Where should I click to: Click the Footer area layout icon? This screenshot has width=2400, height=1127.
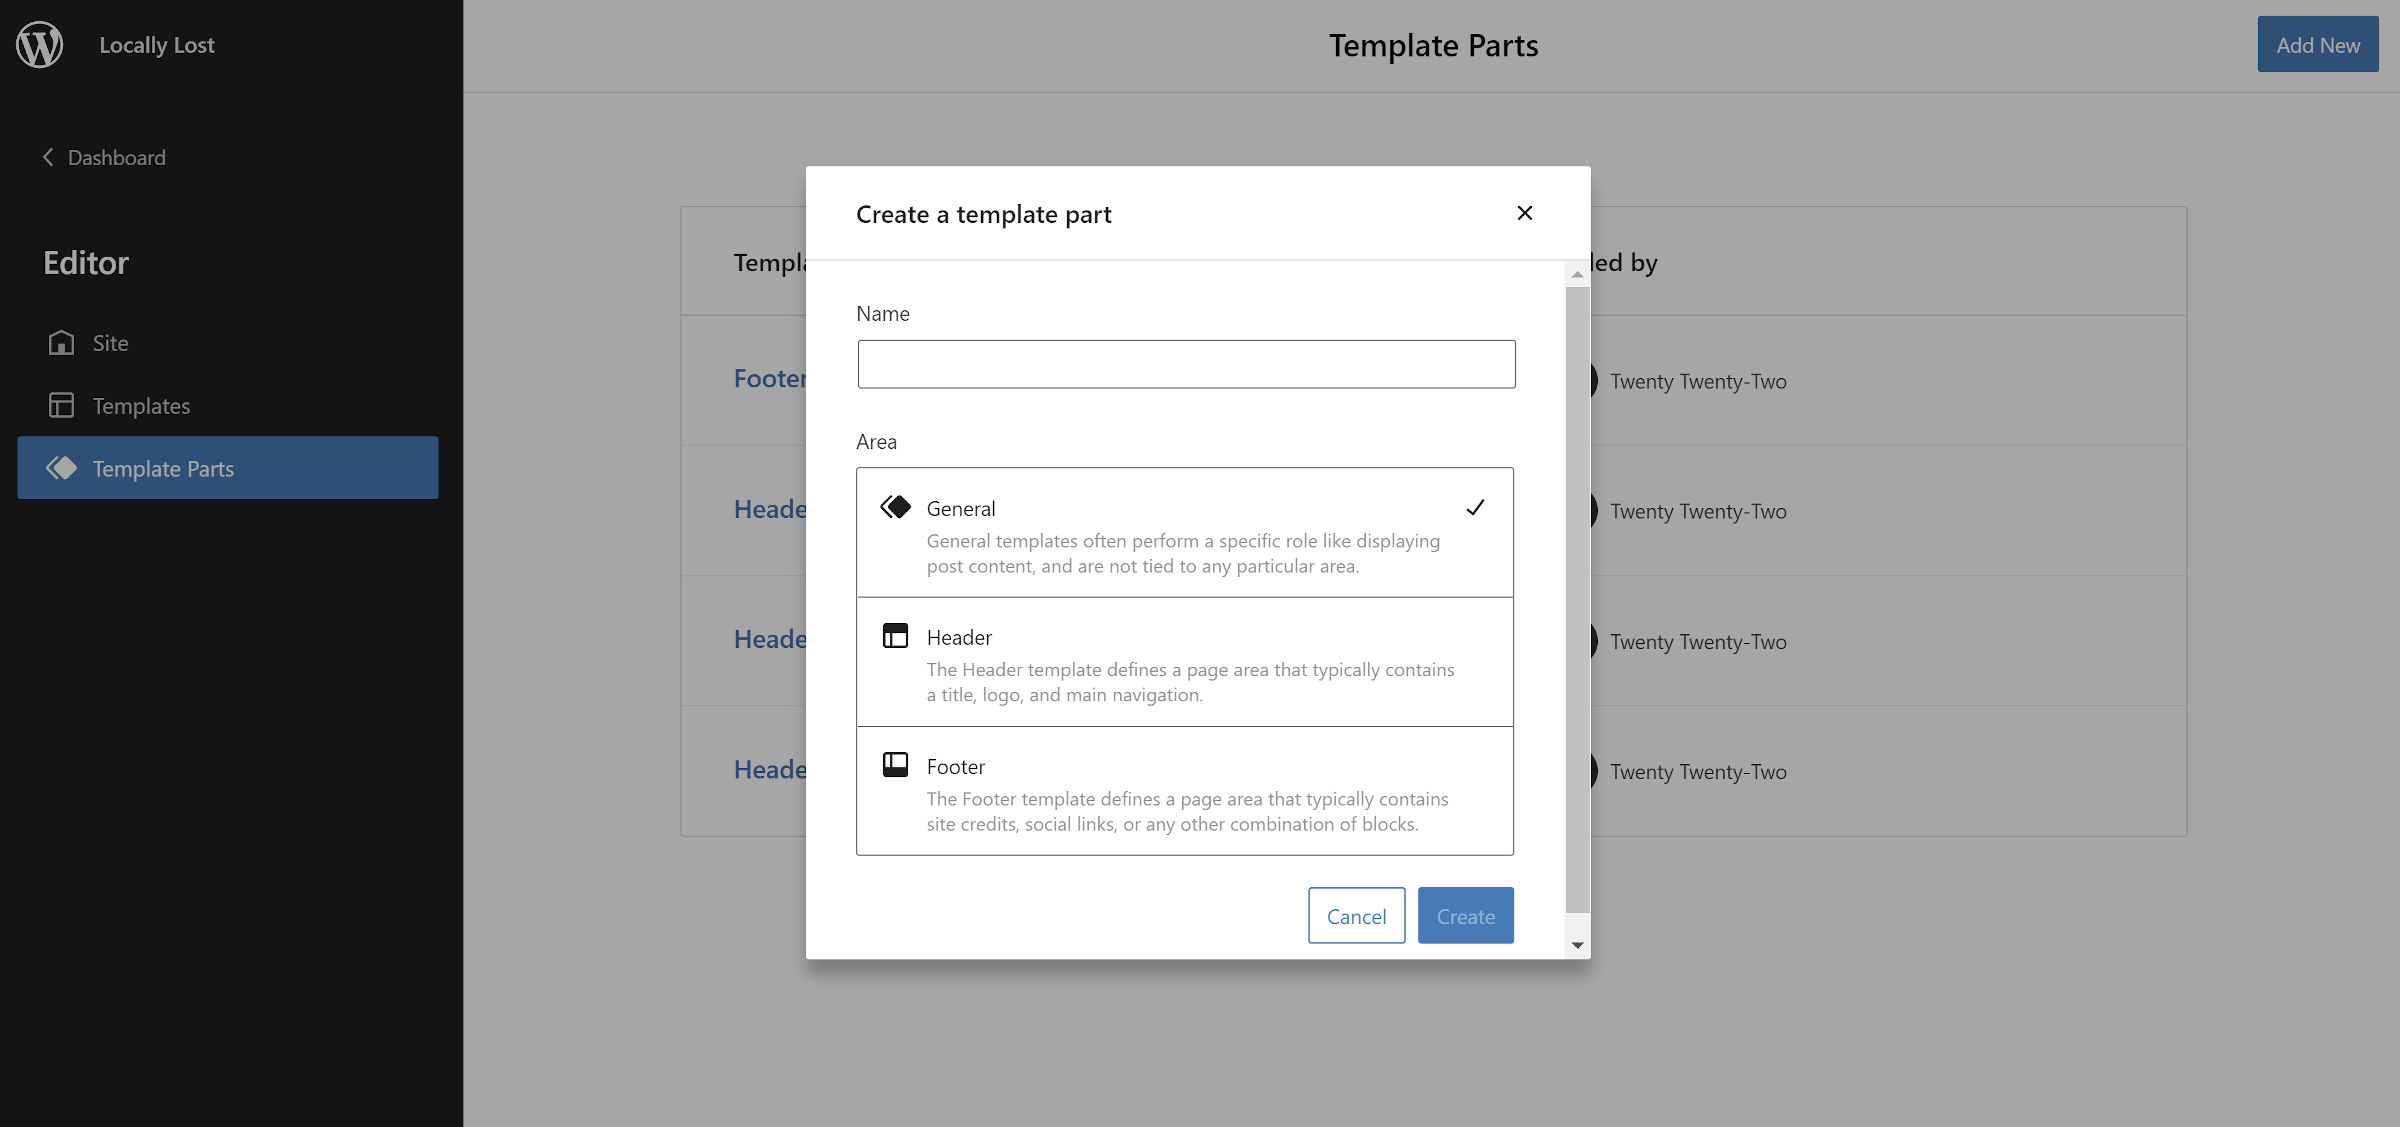tap(895, 765)
